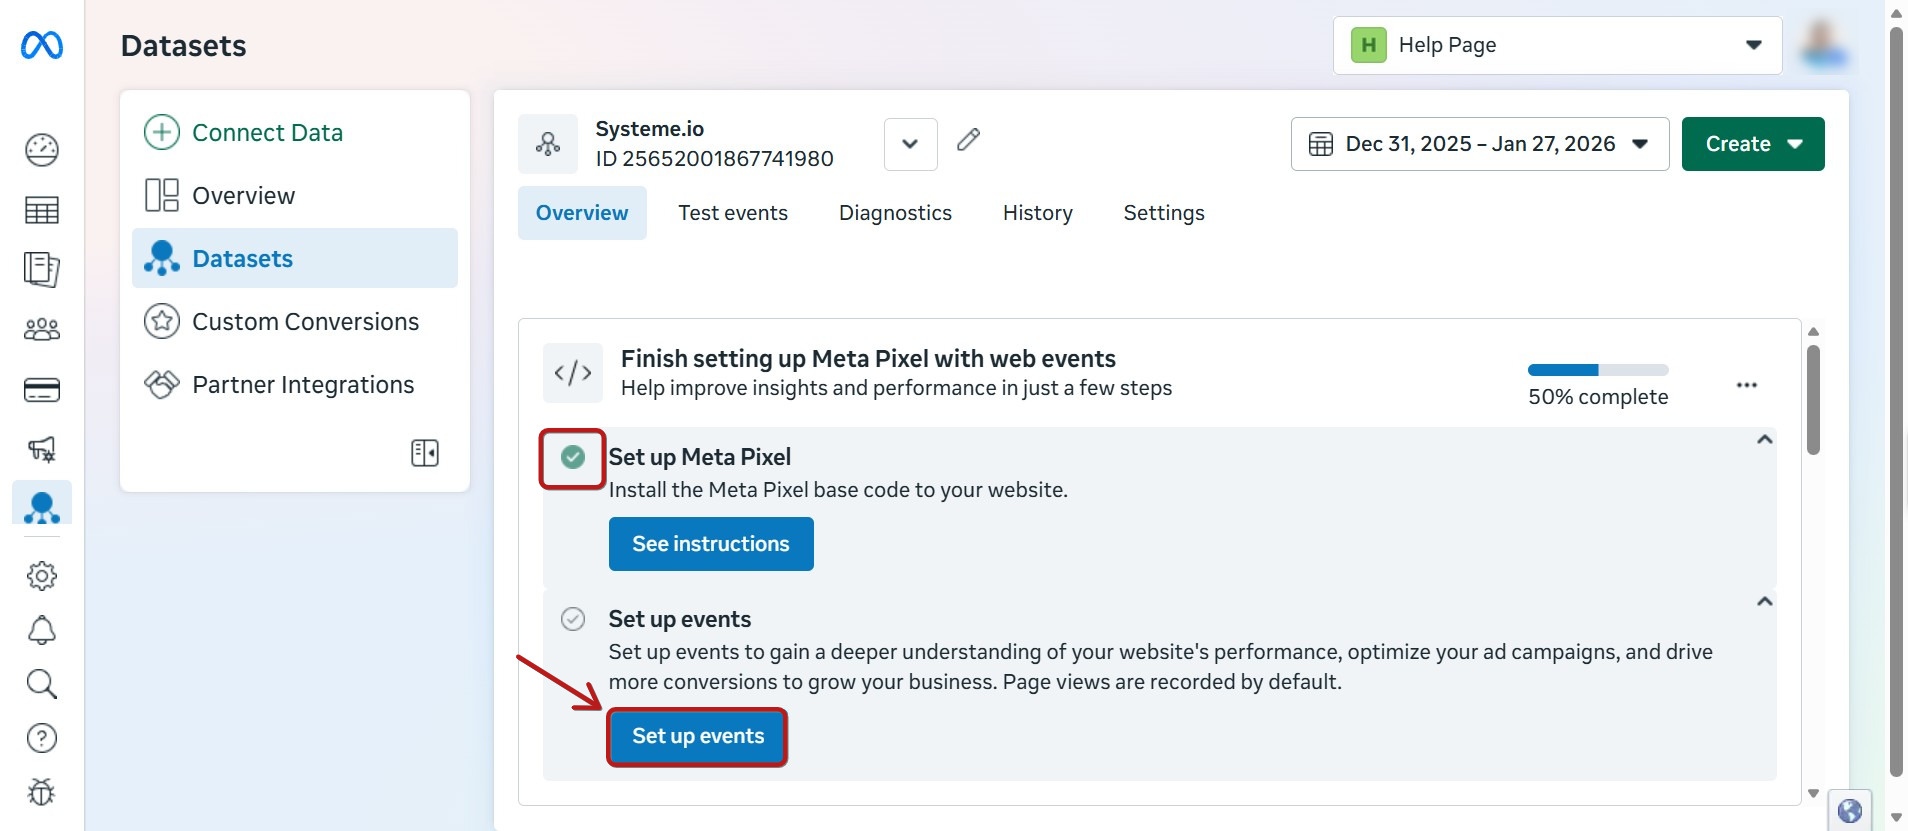Click the 50% complete progress bar
This screenshot has height=831, width=1908.
click(1598, 370)
